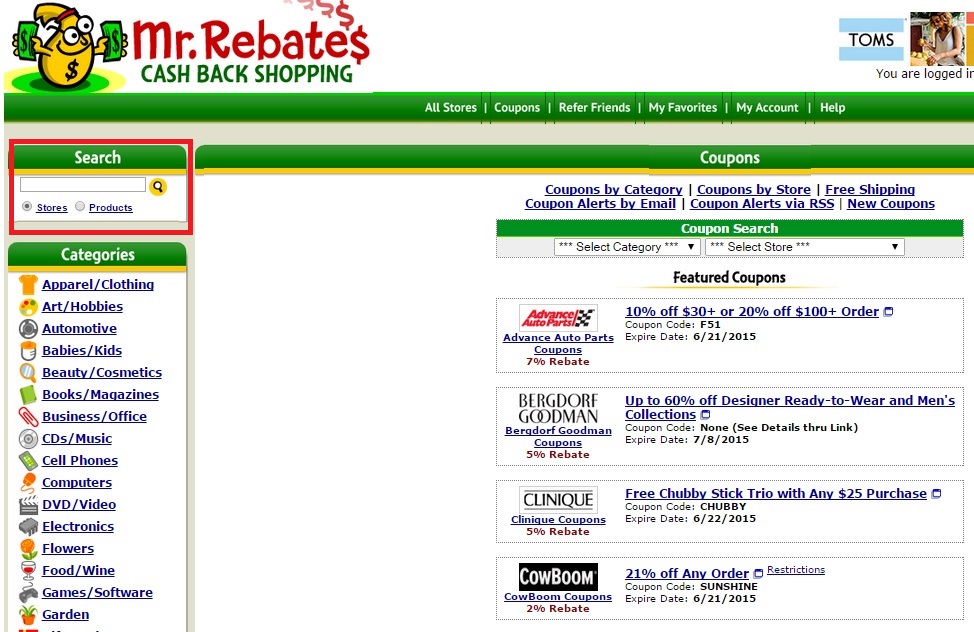Click the CowBoom logo
Viewport: 974px width, 632px height.
(558, 577)
